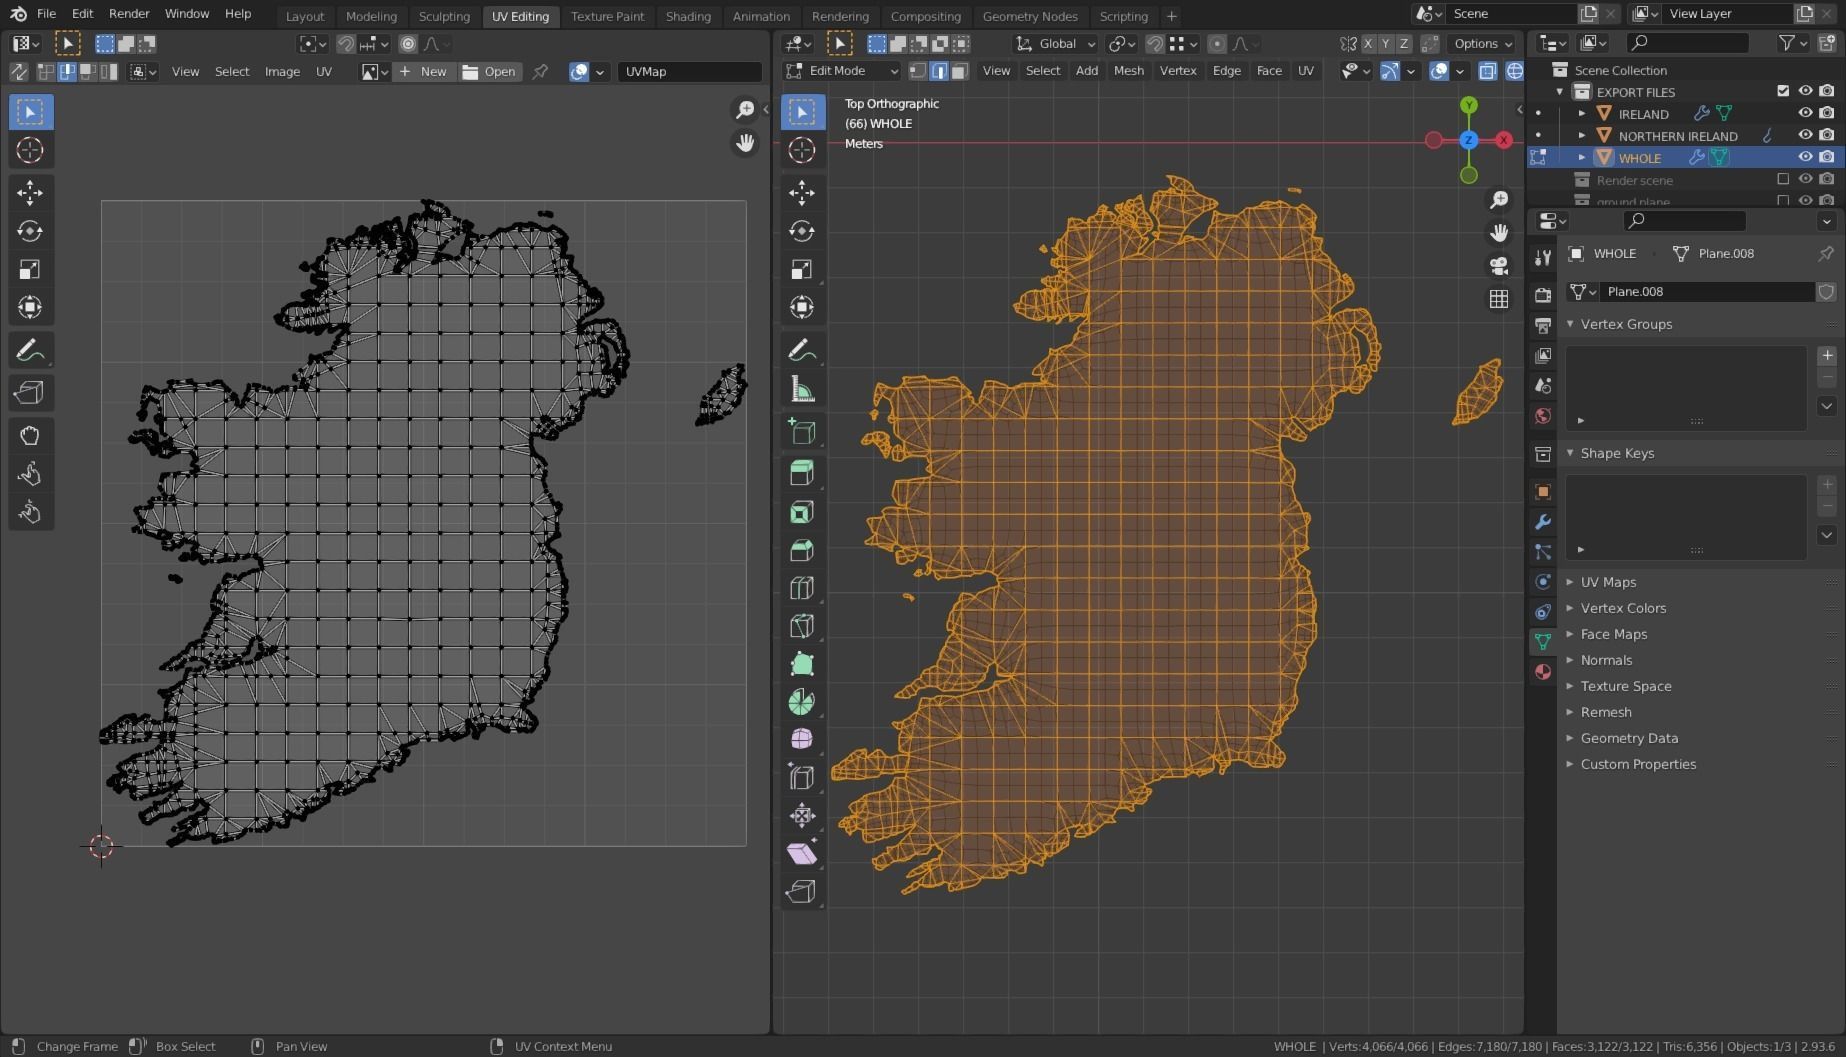The width and height of the screenshot is (1846, 1057).
Task: Open the Edit Mode dropdown
Action: [x=842, y=71]
